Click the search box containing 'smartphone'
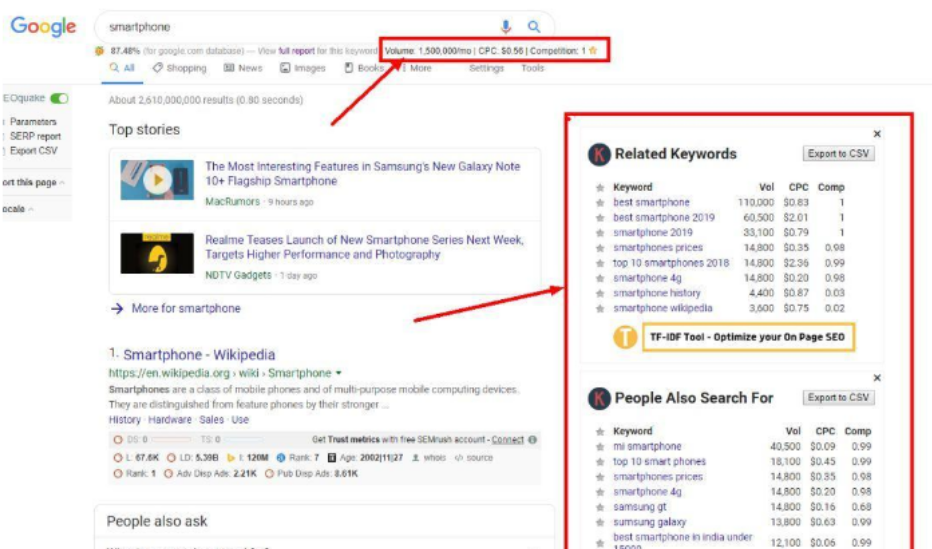932x549 pixels. click(300, 27)
